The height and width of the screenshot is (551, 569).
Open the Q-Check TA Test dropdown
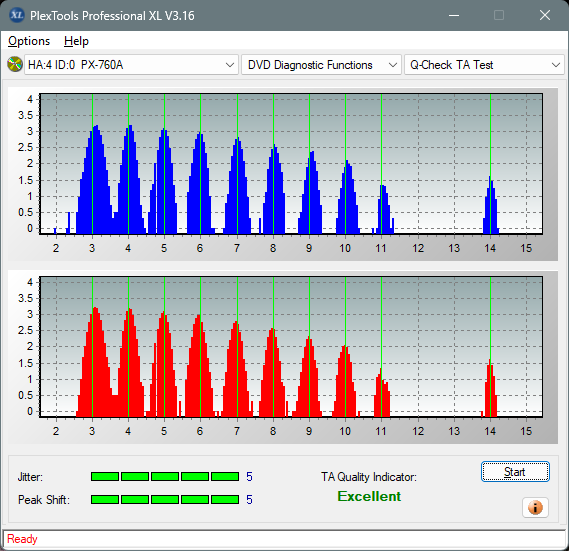point(484,65)
